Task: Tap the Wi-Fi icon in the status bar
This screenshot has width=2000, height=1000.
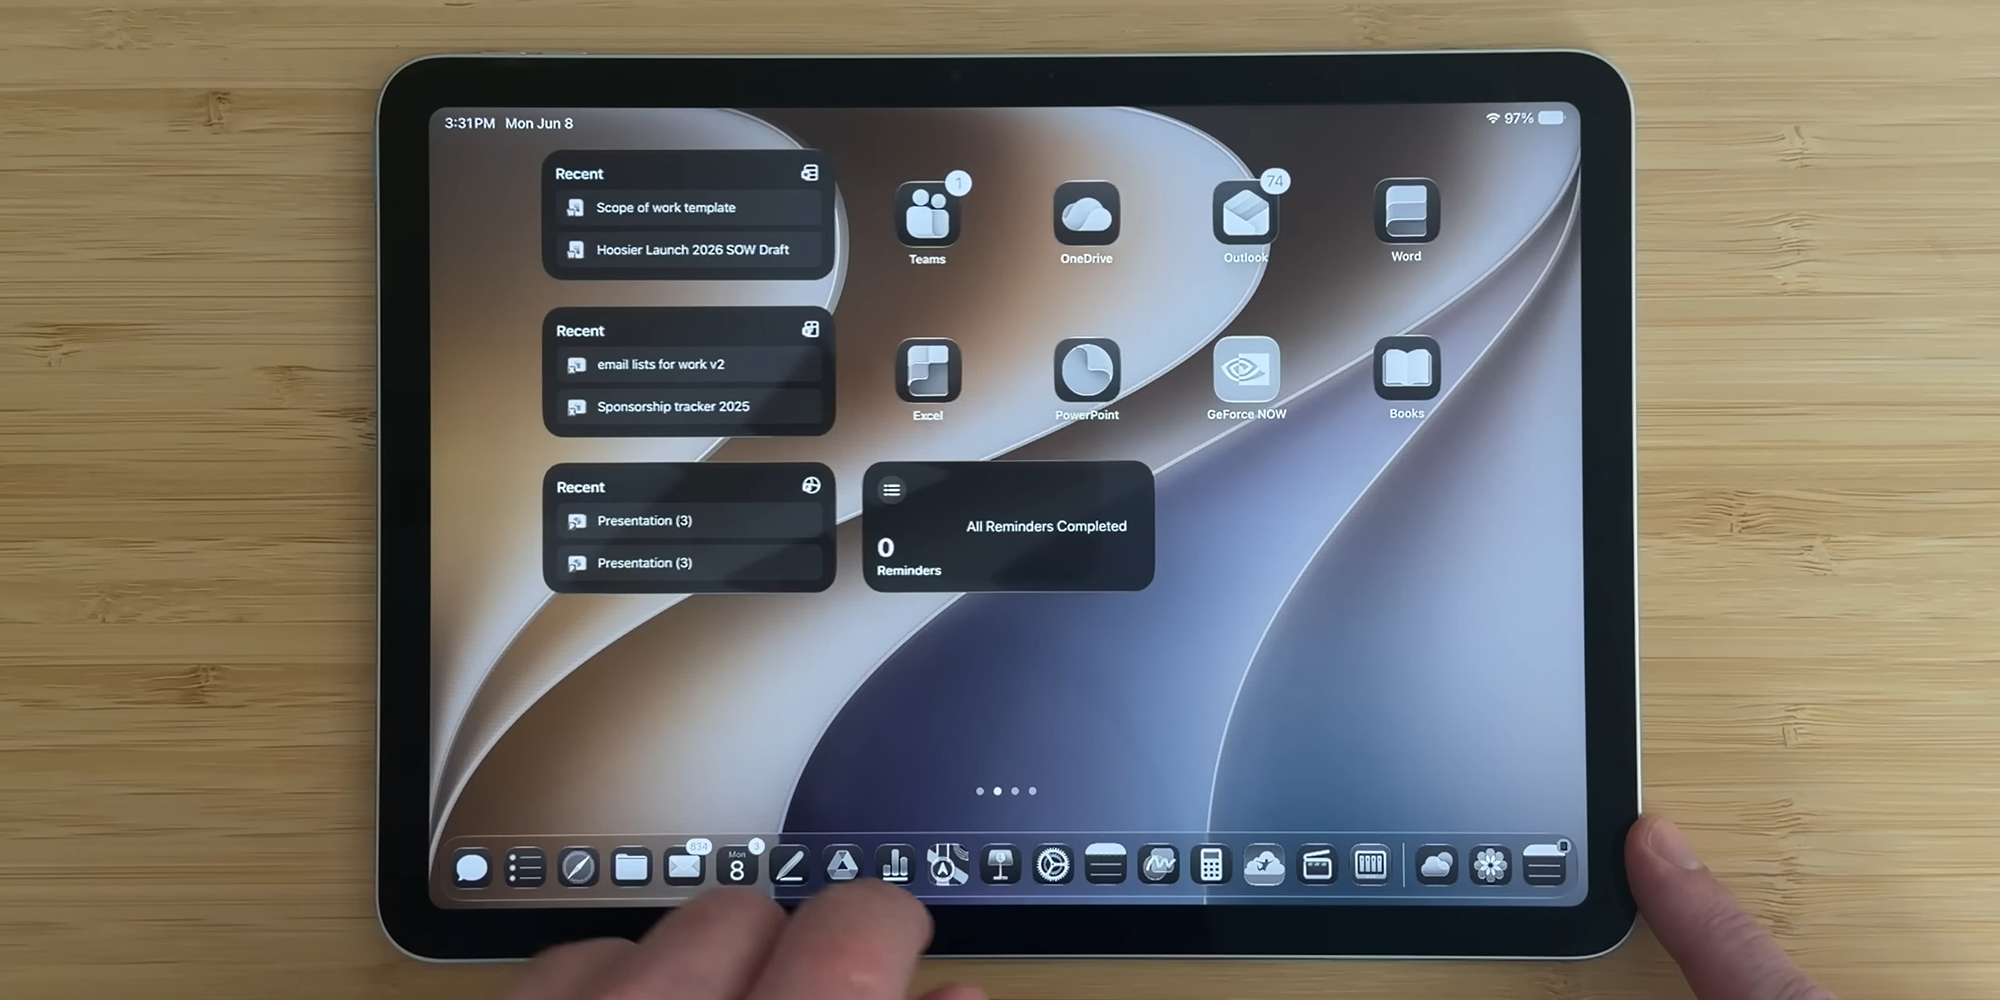Action: pos(1492,118)
